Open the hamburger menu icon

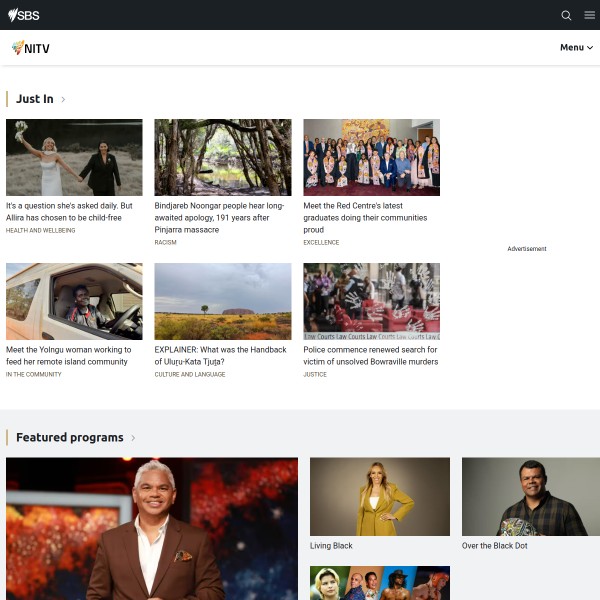click(589, 15)
